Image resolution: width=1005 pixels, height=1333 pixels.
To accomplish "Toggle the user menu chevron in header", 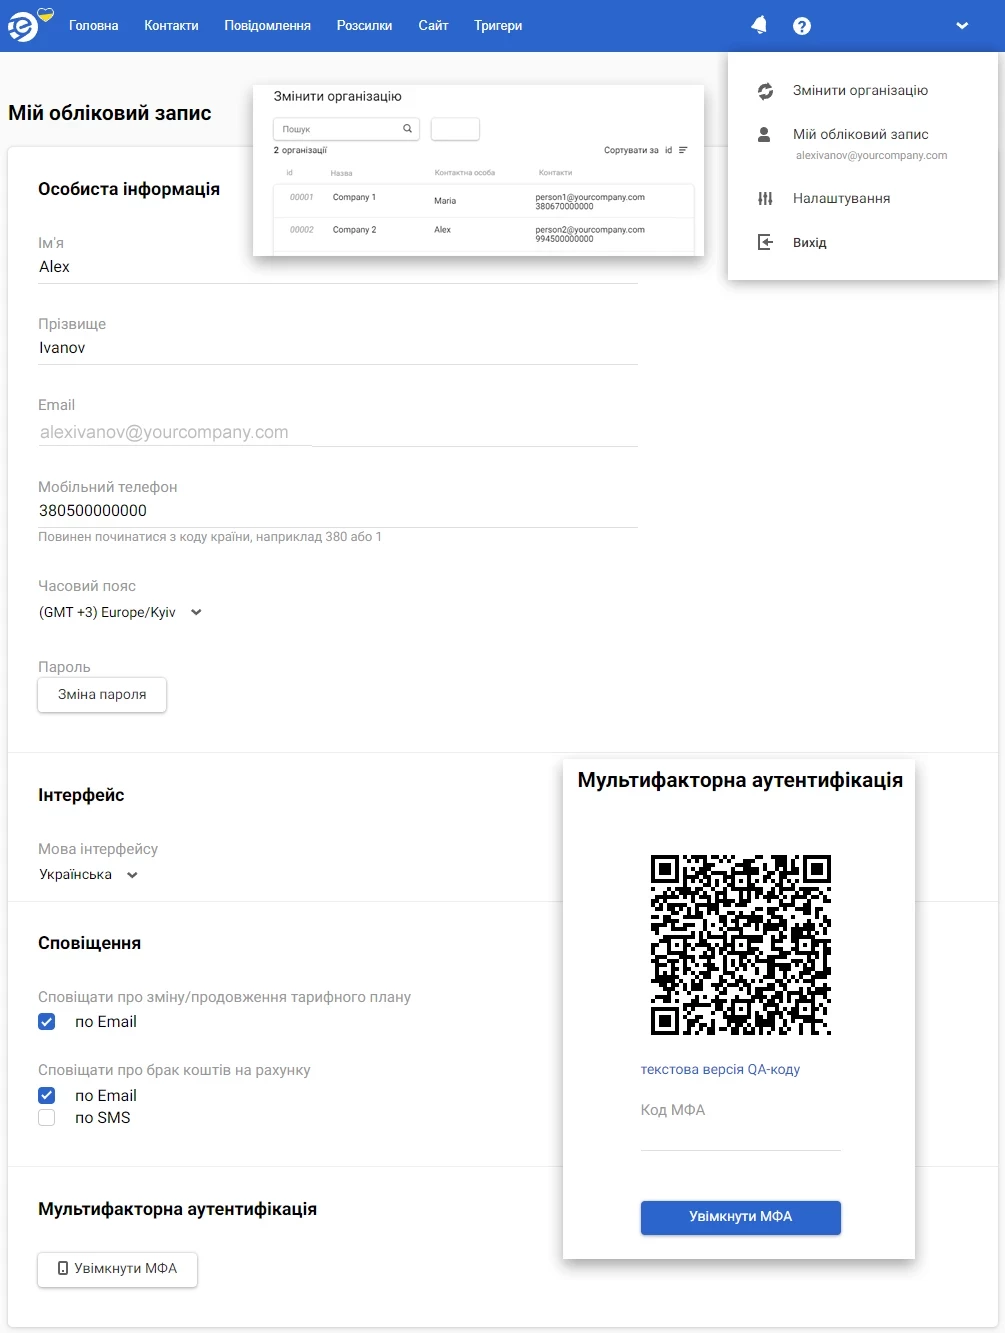I will click(x=962, y=26).
